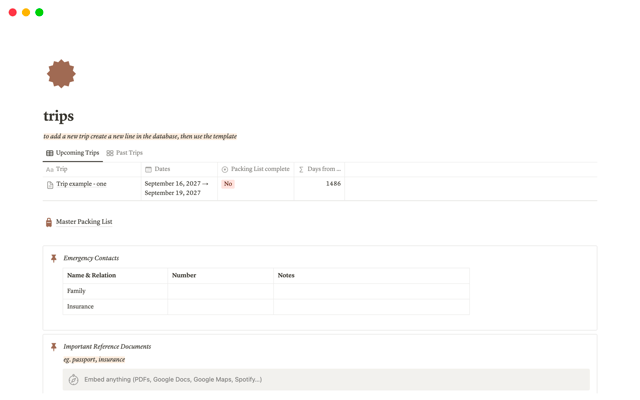Click the calendar icon in Dates header

click(x=149, y=170)
